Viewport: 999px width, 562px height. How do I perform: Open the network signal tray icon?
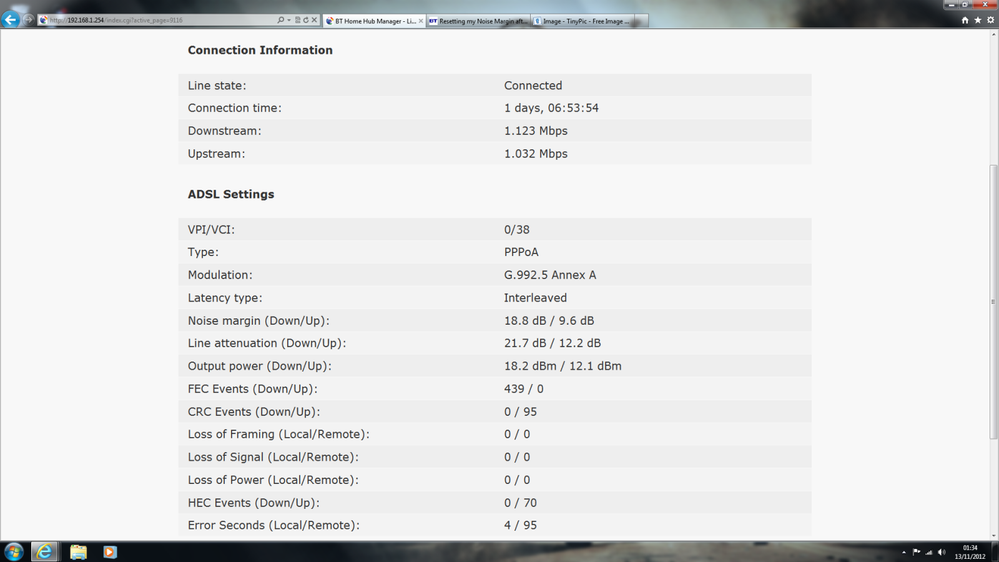pyautogui.click(x=929, y=552)
